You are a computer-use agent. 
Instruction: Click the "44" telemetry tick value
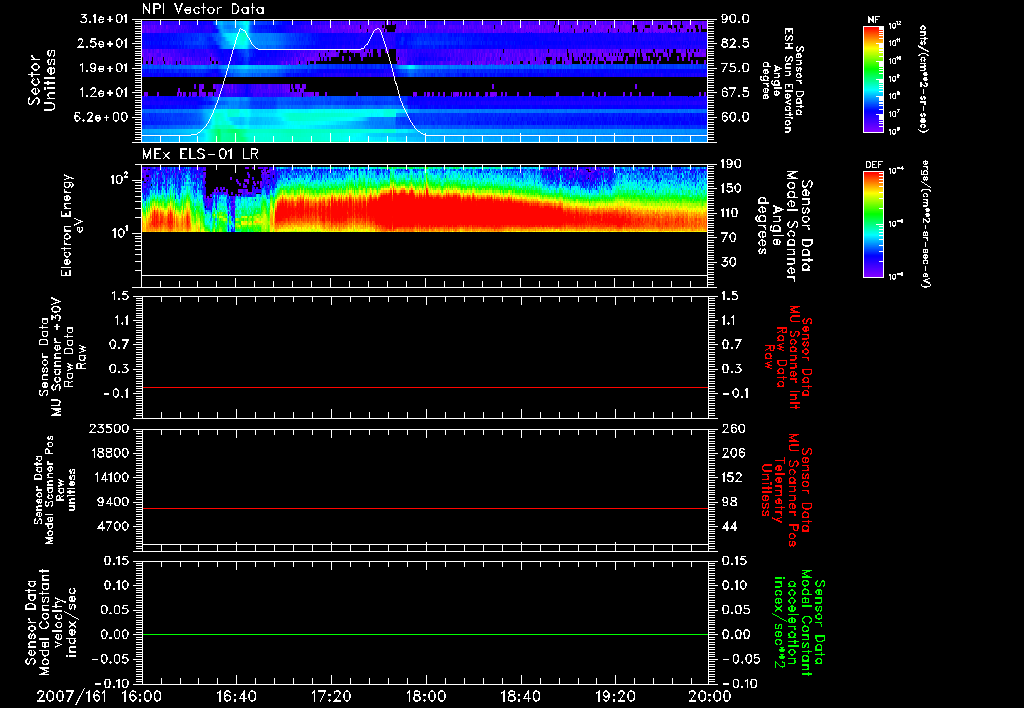click(729, 526)
